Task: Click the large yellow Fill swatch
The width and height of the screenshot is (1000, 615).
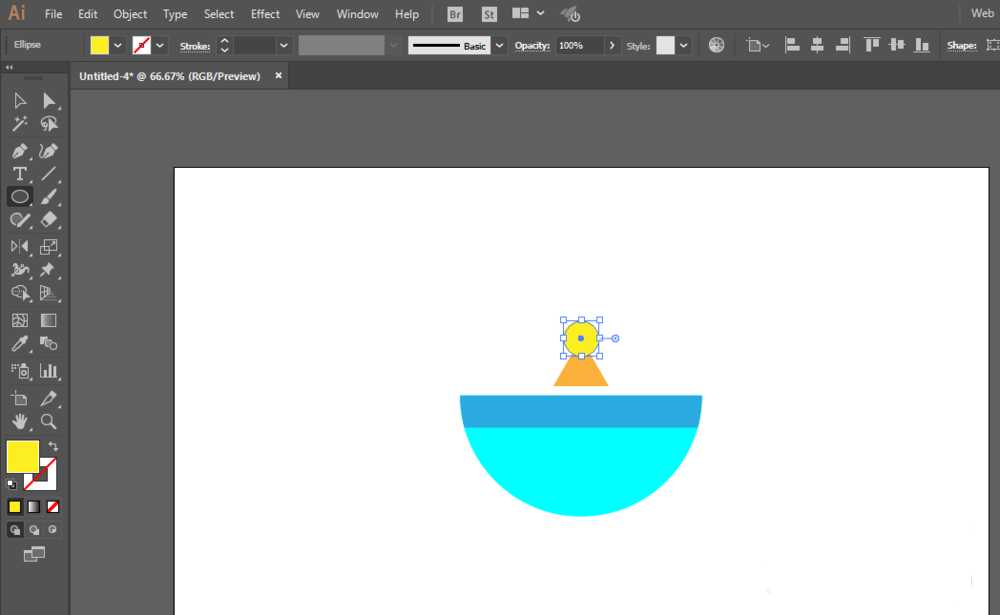Action: click(22, 457)
